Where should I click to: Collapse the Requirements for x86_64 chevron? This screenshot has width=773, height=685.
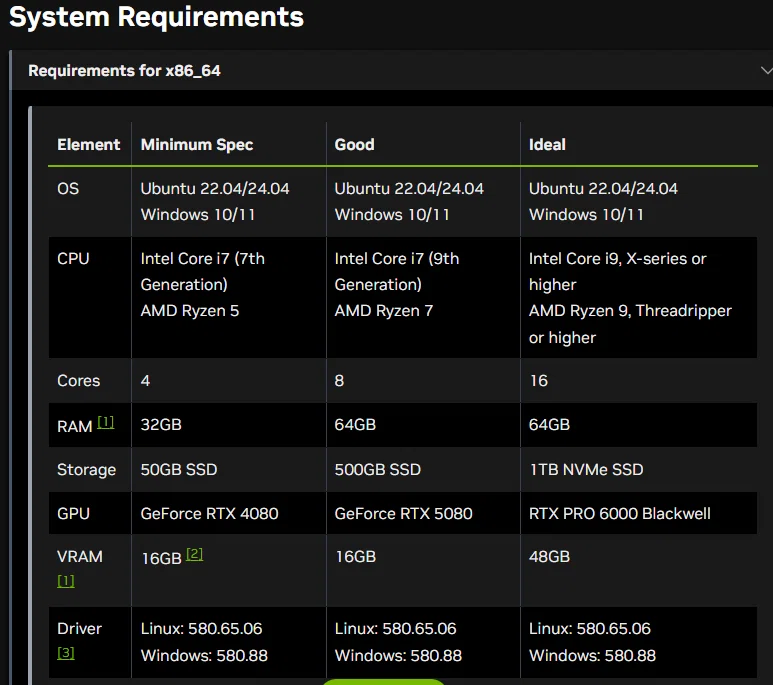pyautogui.click(x=767, y=71)
